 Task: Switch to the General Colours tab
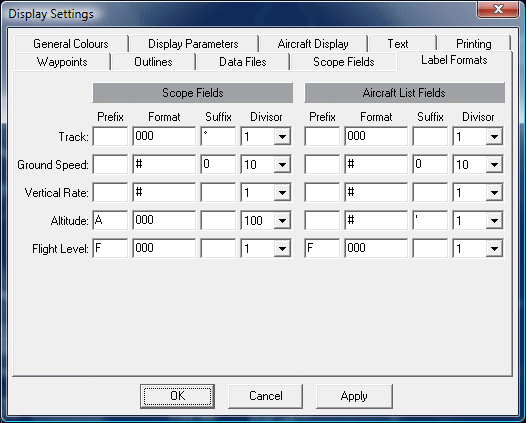(71, 44)
